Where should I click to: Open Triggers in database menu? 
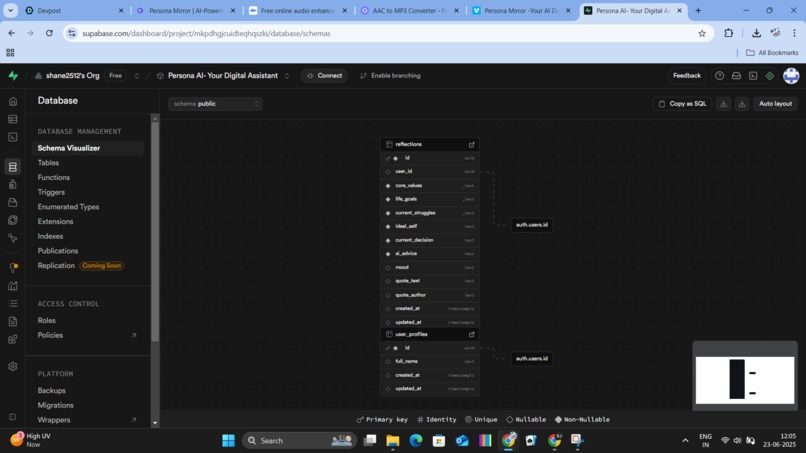pyautogui.click(x=51, y=192)
